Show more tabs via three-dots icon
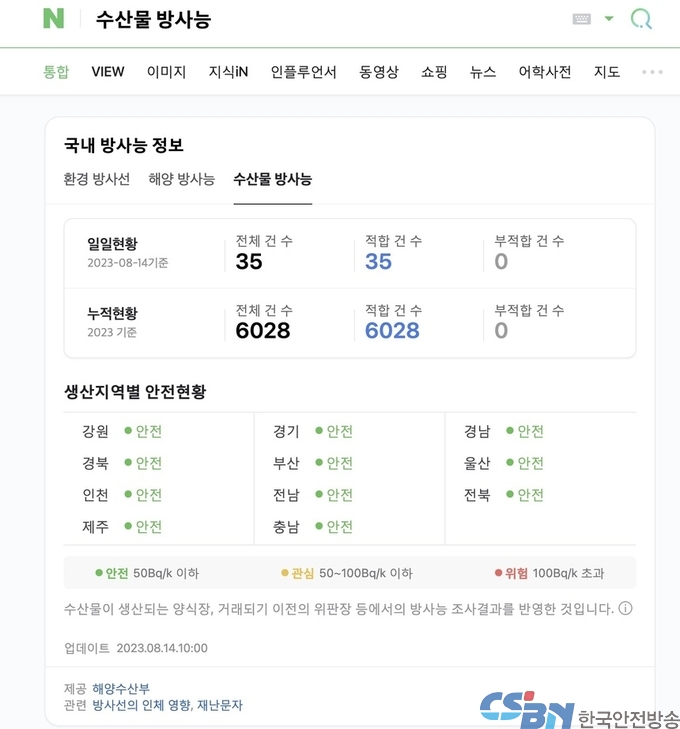The height and width of the screenshot is (729, 680). tap(652, 72)
